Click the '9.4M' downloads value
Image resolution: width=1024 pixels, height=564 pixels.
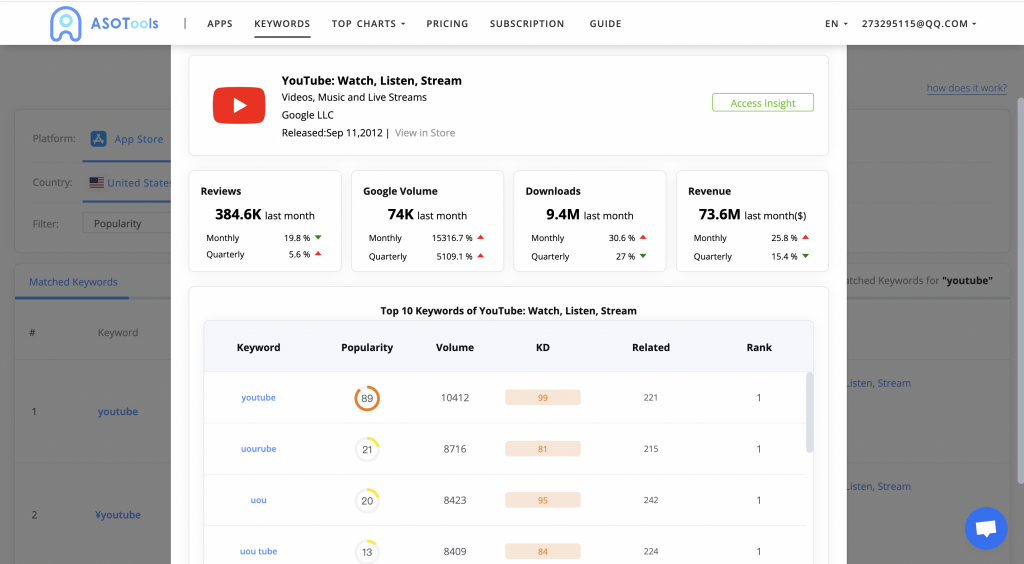563,215
